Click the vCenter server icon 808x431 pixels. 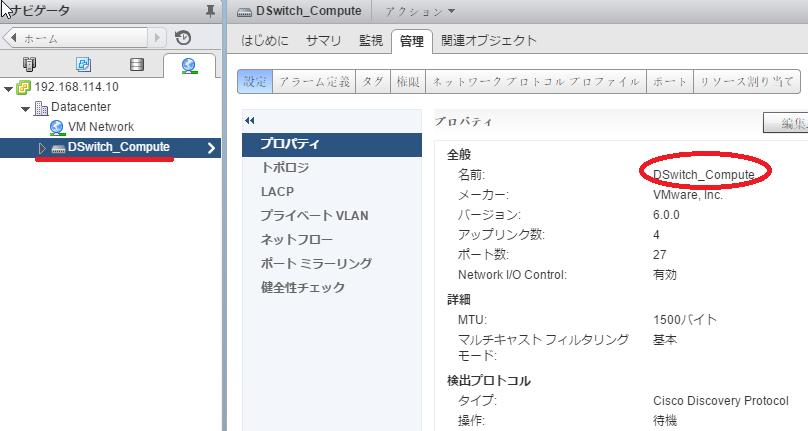pyautogui.click(x=24, y=87)
